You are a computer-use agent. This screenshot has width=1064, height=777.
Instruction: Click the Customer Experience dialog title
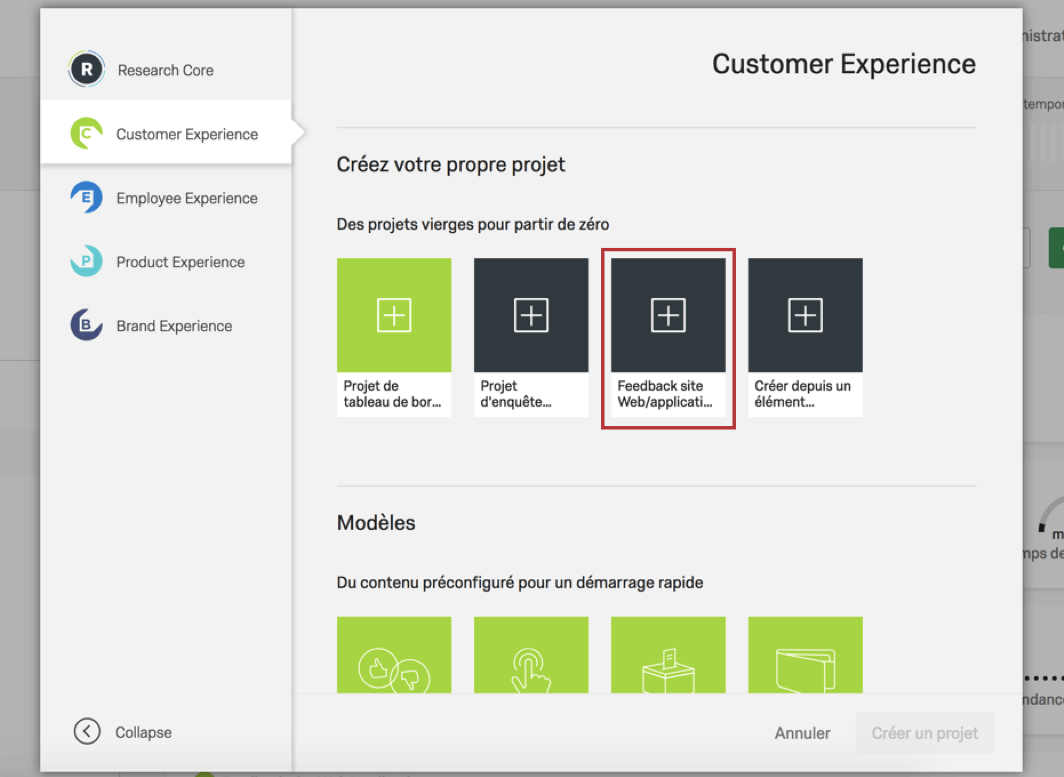pos(843,64)
